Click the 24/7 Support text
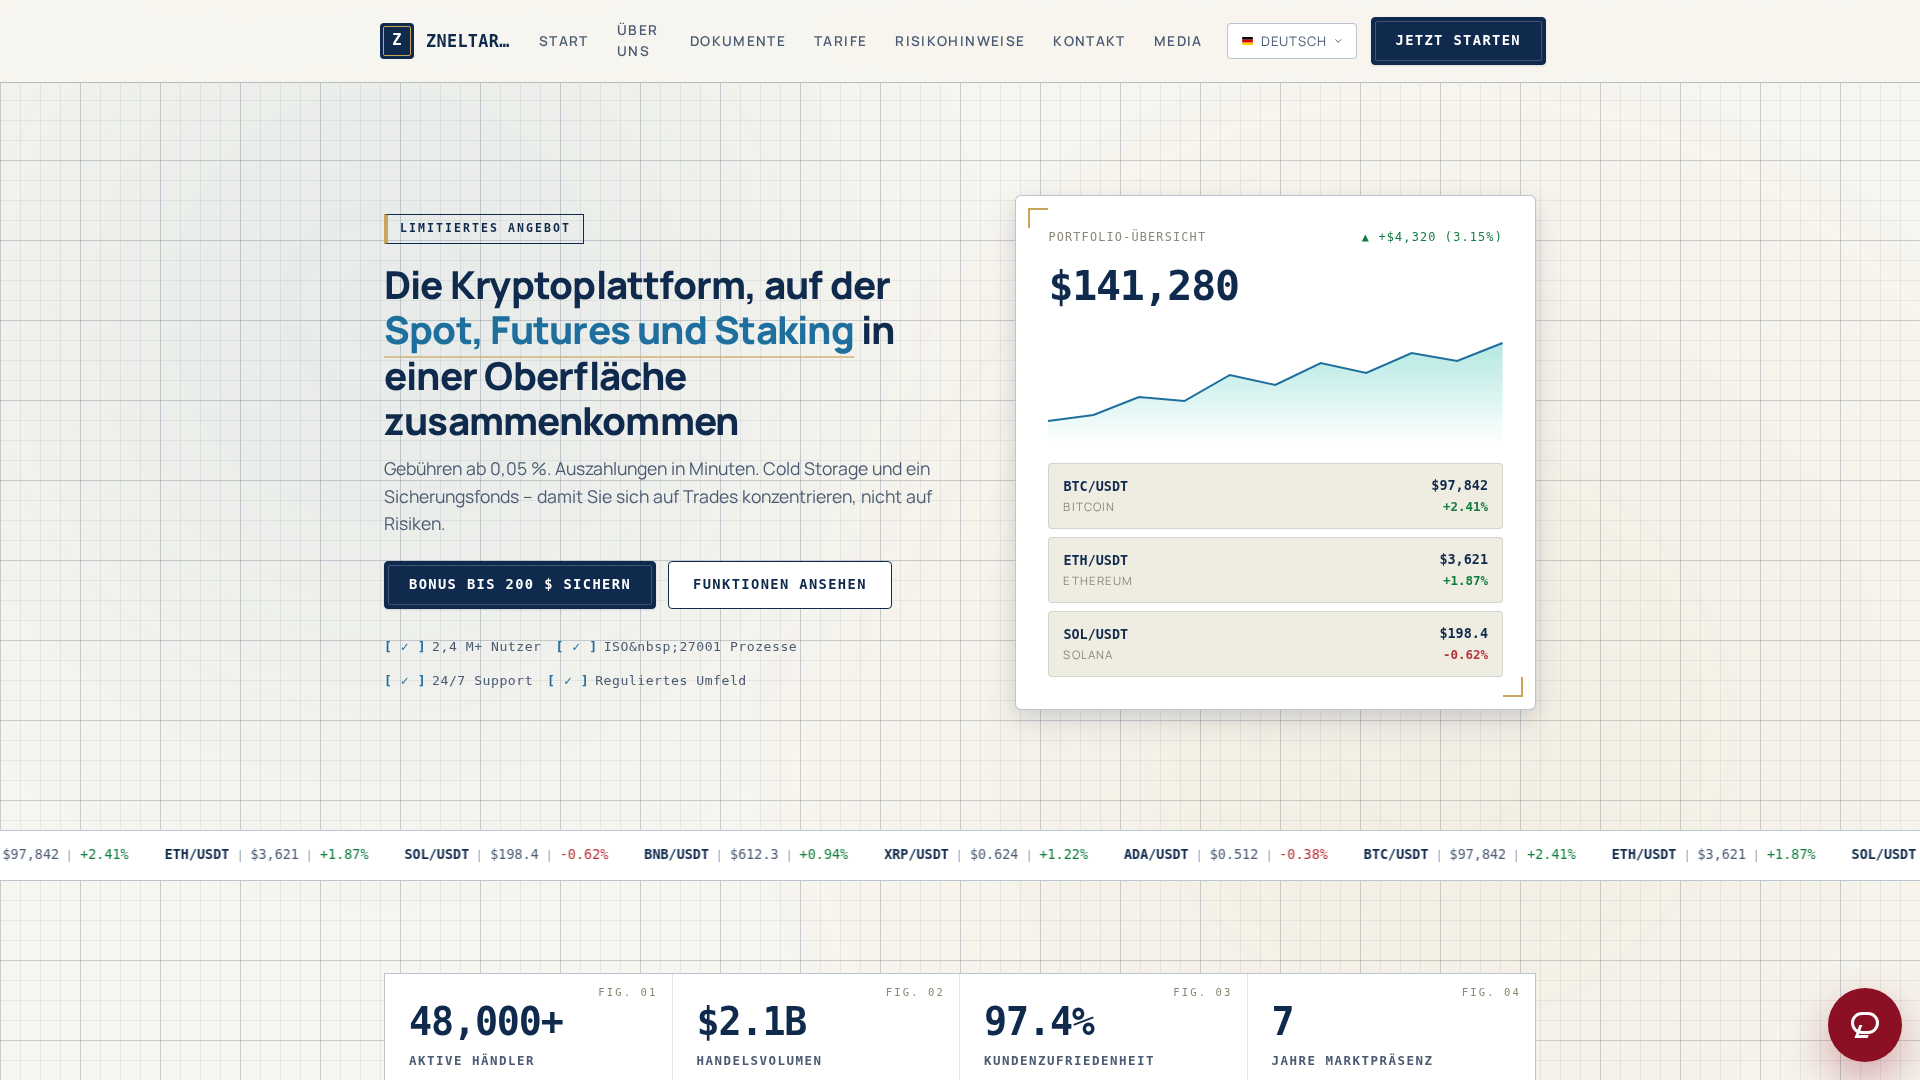1920x1080 pixels. (482, 681)
